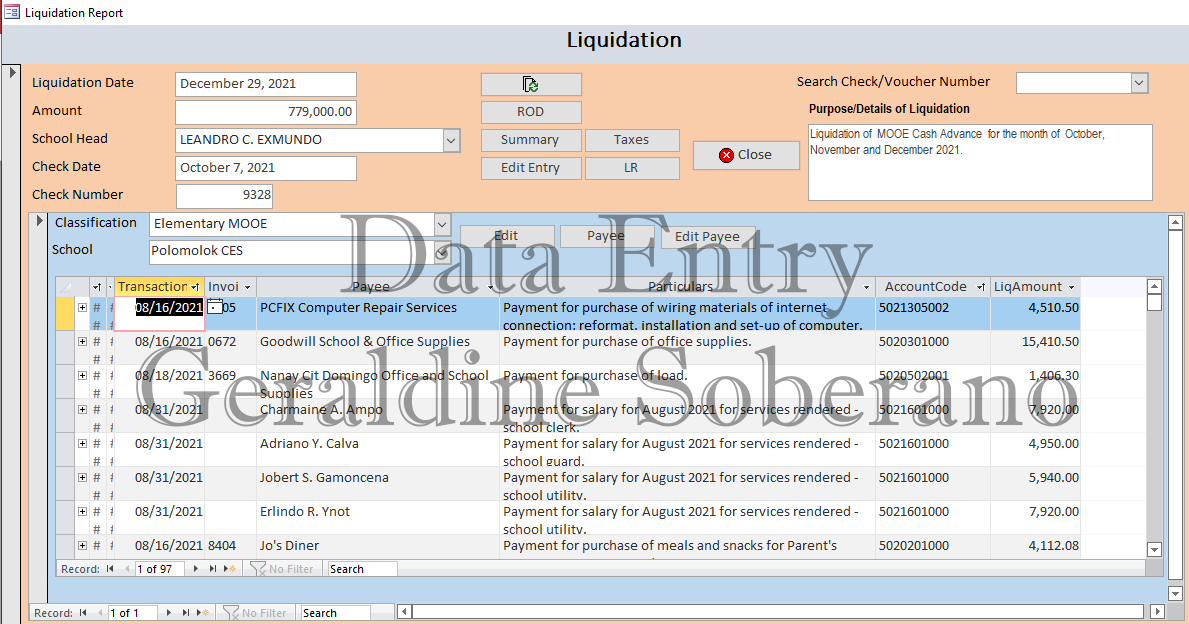Screen dimensions: 1189x624
Task: Click the Edit Entry button
Action: coord(531,168)
